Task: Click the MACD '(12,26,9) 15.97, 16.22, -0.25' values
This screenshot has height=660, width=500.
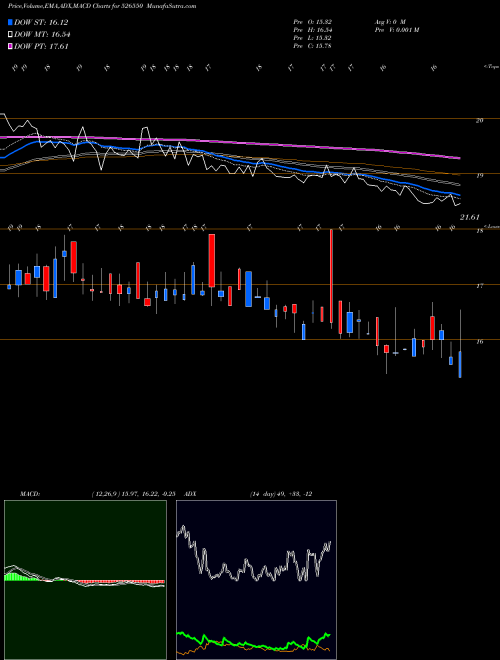Action: pyautogui.click(x=133, y=494)
